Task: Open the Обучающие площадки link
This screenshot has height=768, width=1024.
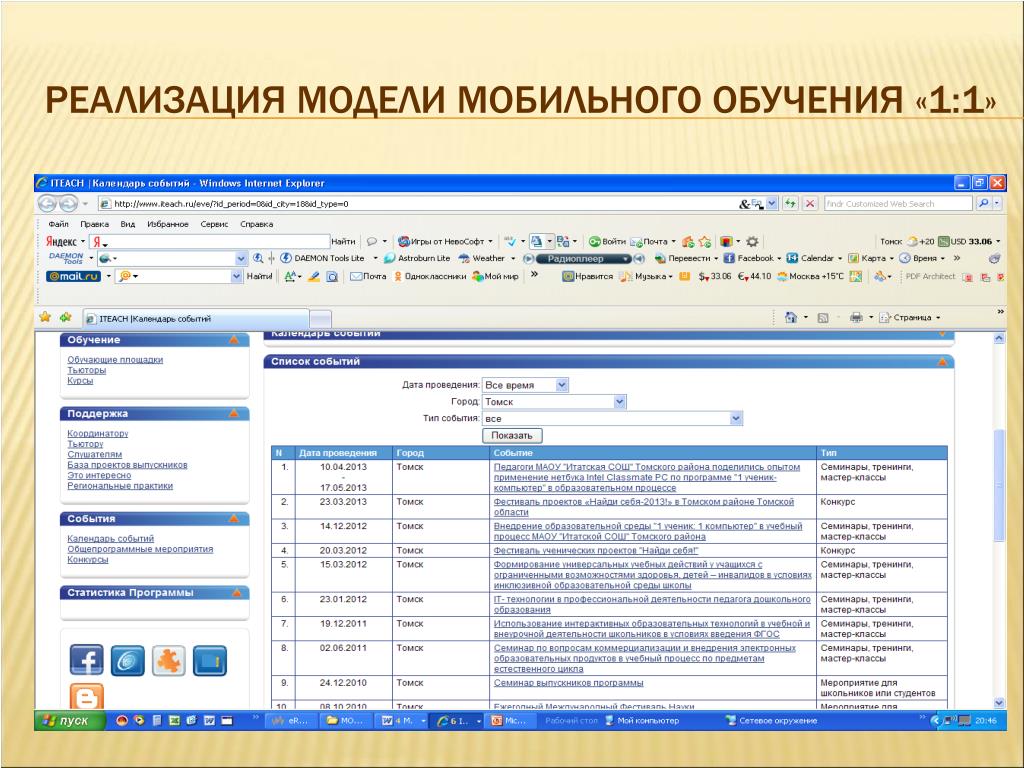Action: click(115, 360)
